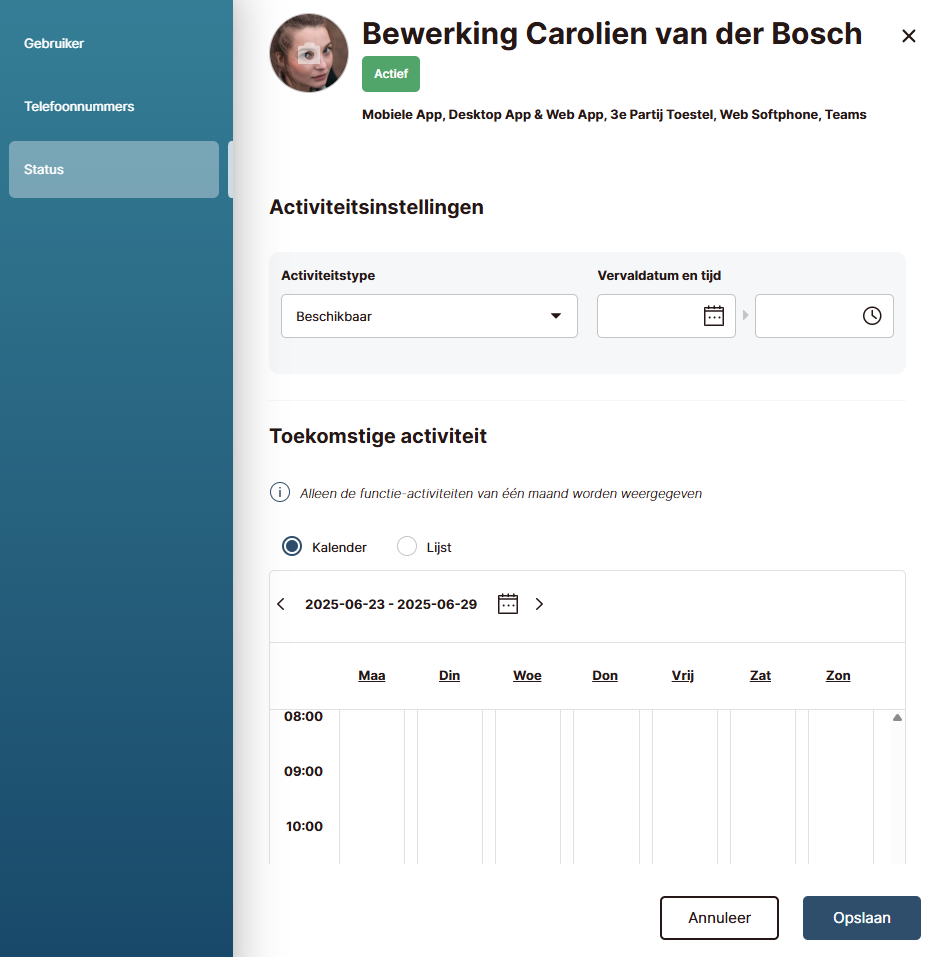Close the edit panel with the X icon
This screenshot has width=933, height=957.
pos(908,36)
